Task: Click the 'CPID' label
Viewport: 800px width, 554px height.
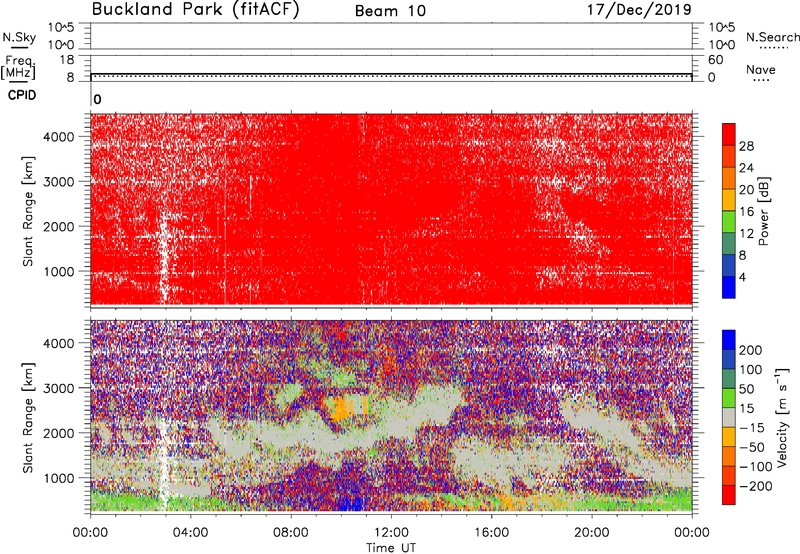Action: click(x=22, y=95)
